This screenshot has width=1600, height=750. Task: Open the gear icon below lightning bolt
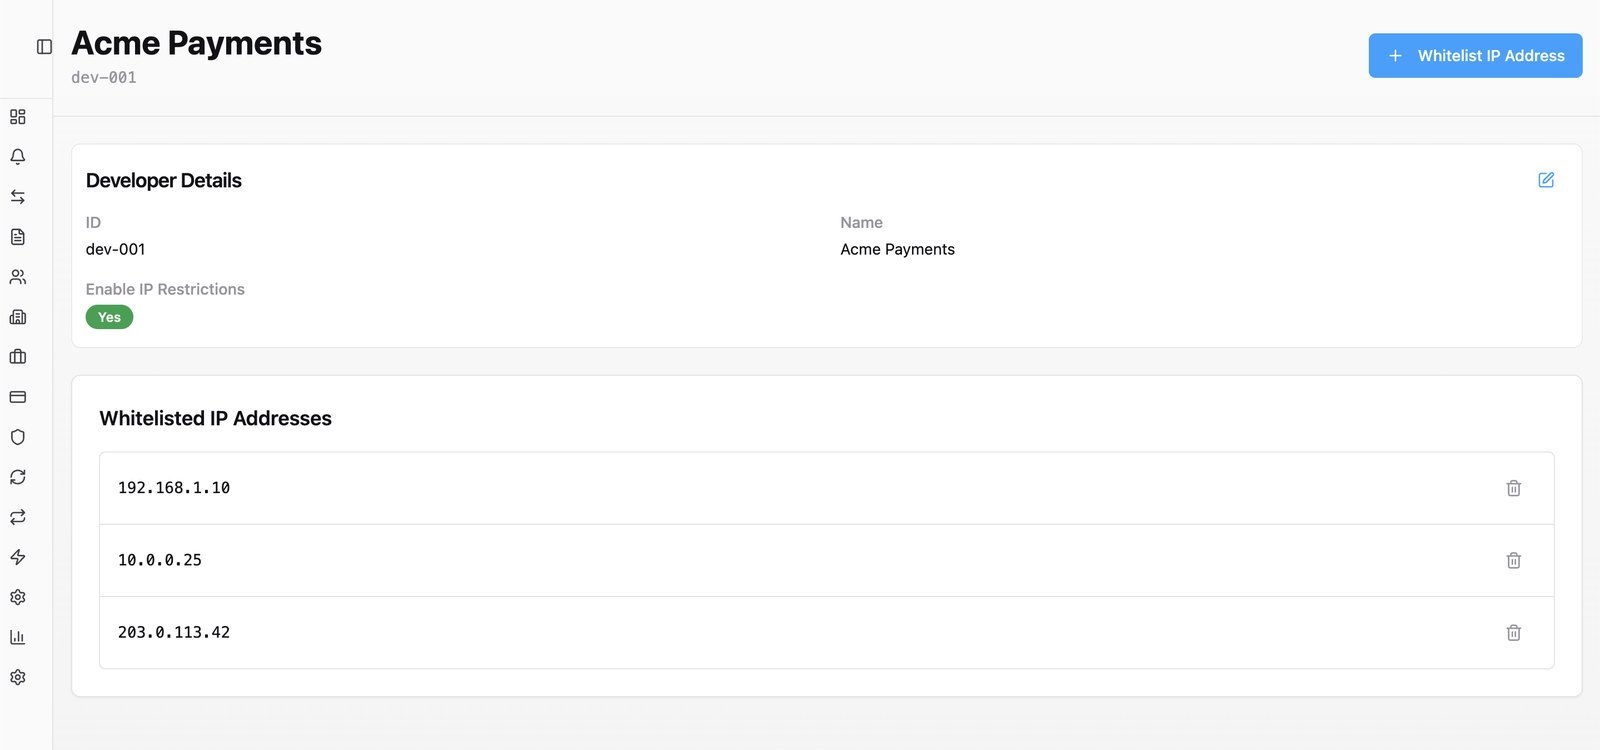point(18,597)
